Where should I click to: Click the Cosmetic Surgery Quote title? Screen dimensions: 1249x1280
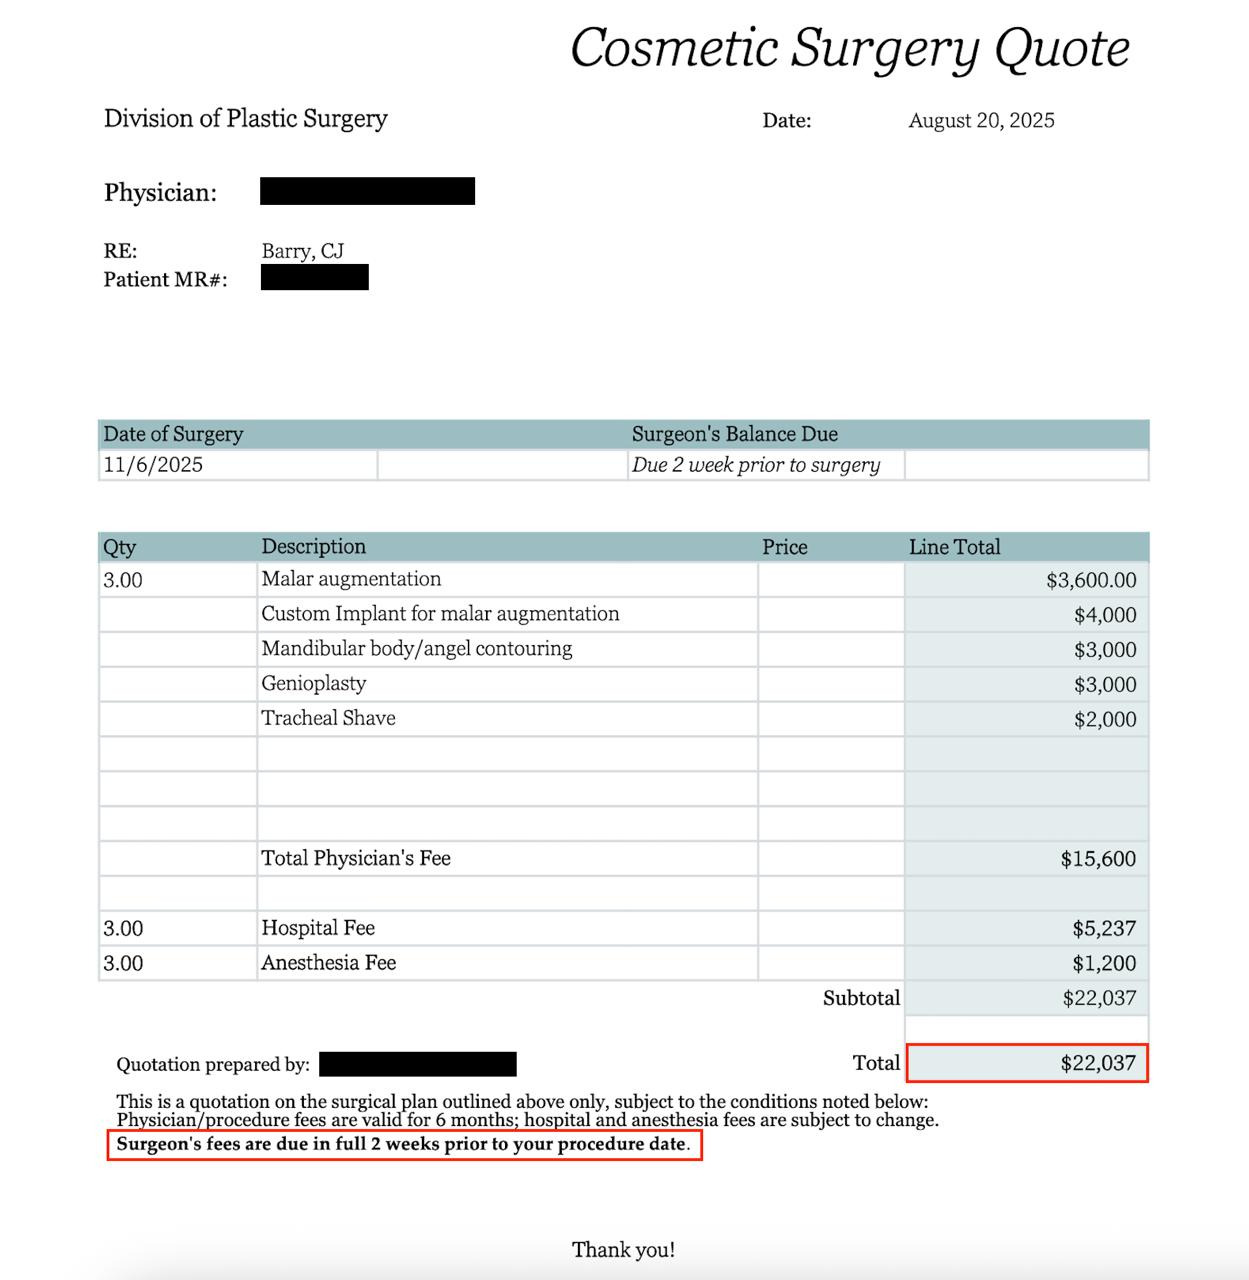pos(849,48)
